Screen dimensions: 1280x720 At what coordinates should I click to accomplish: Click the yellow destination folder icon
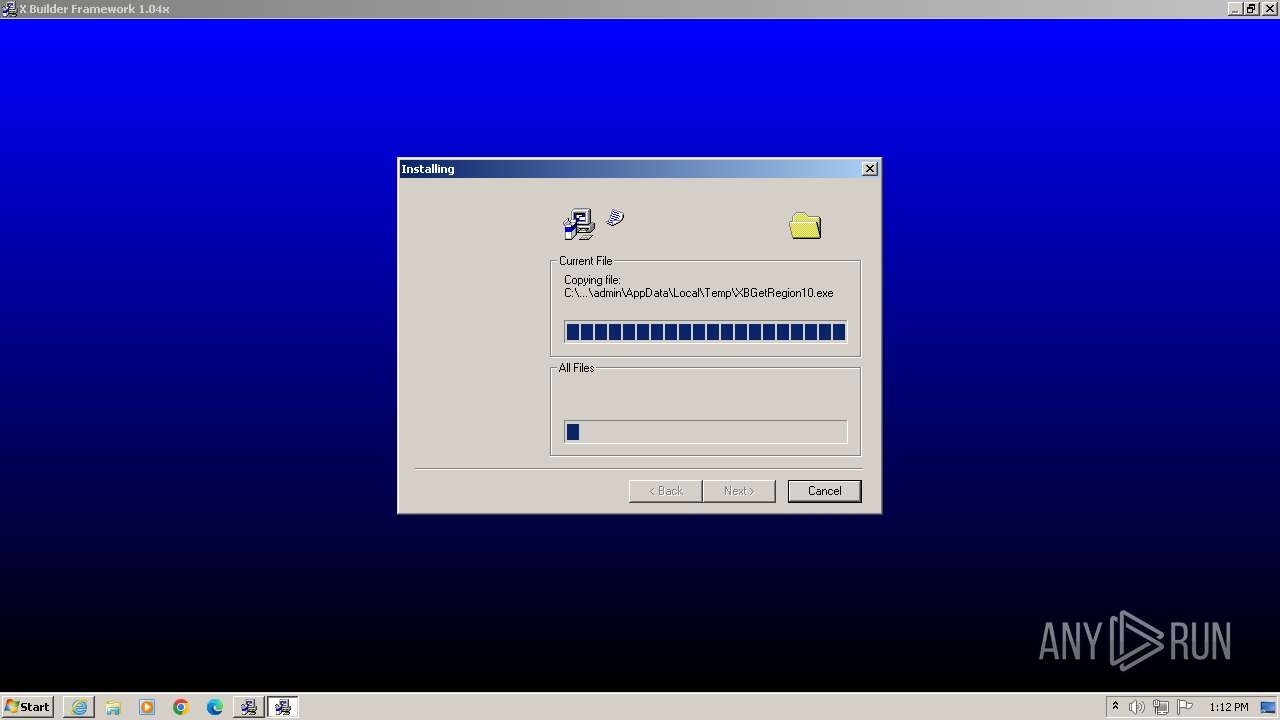coord(805,226)
